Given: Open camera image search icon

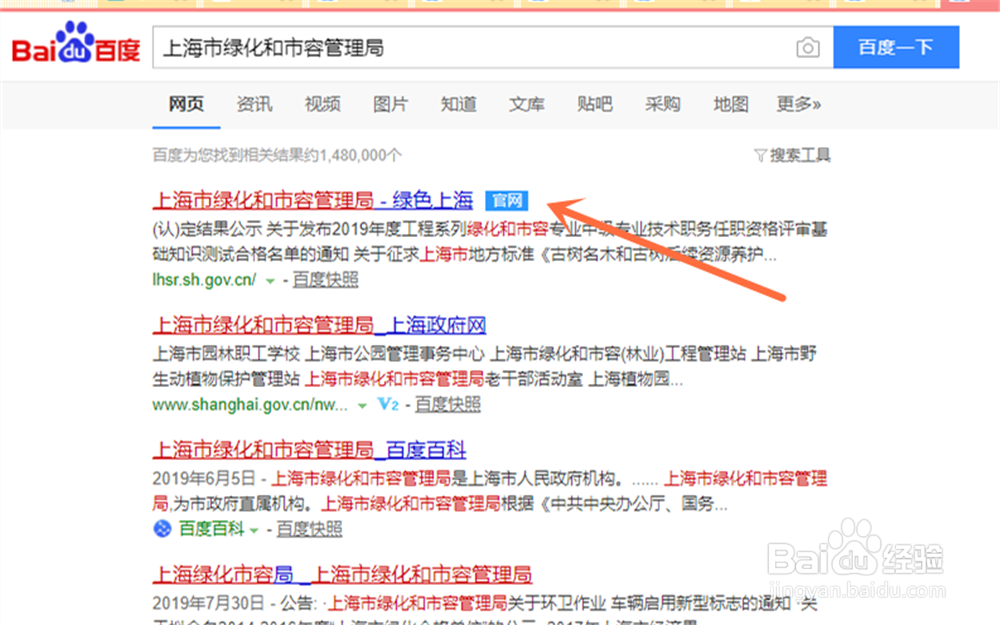Looking at the screenshot, I should [x=807, y=48].
